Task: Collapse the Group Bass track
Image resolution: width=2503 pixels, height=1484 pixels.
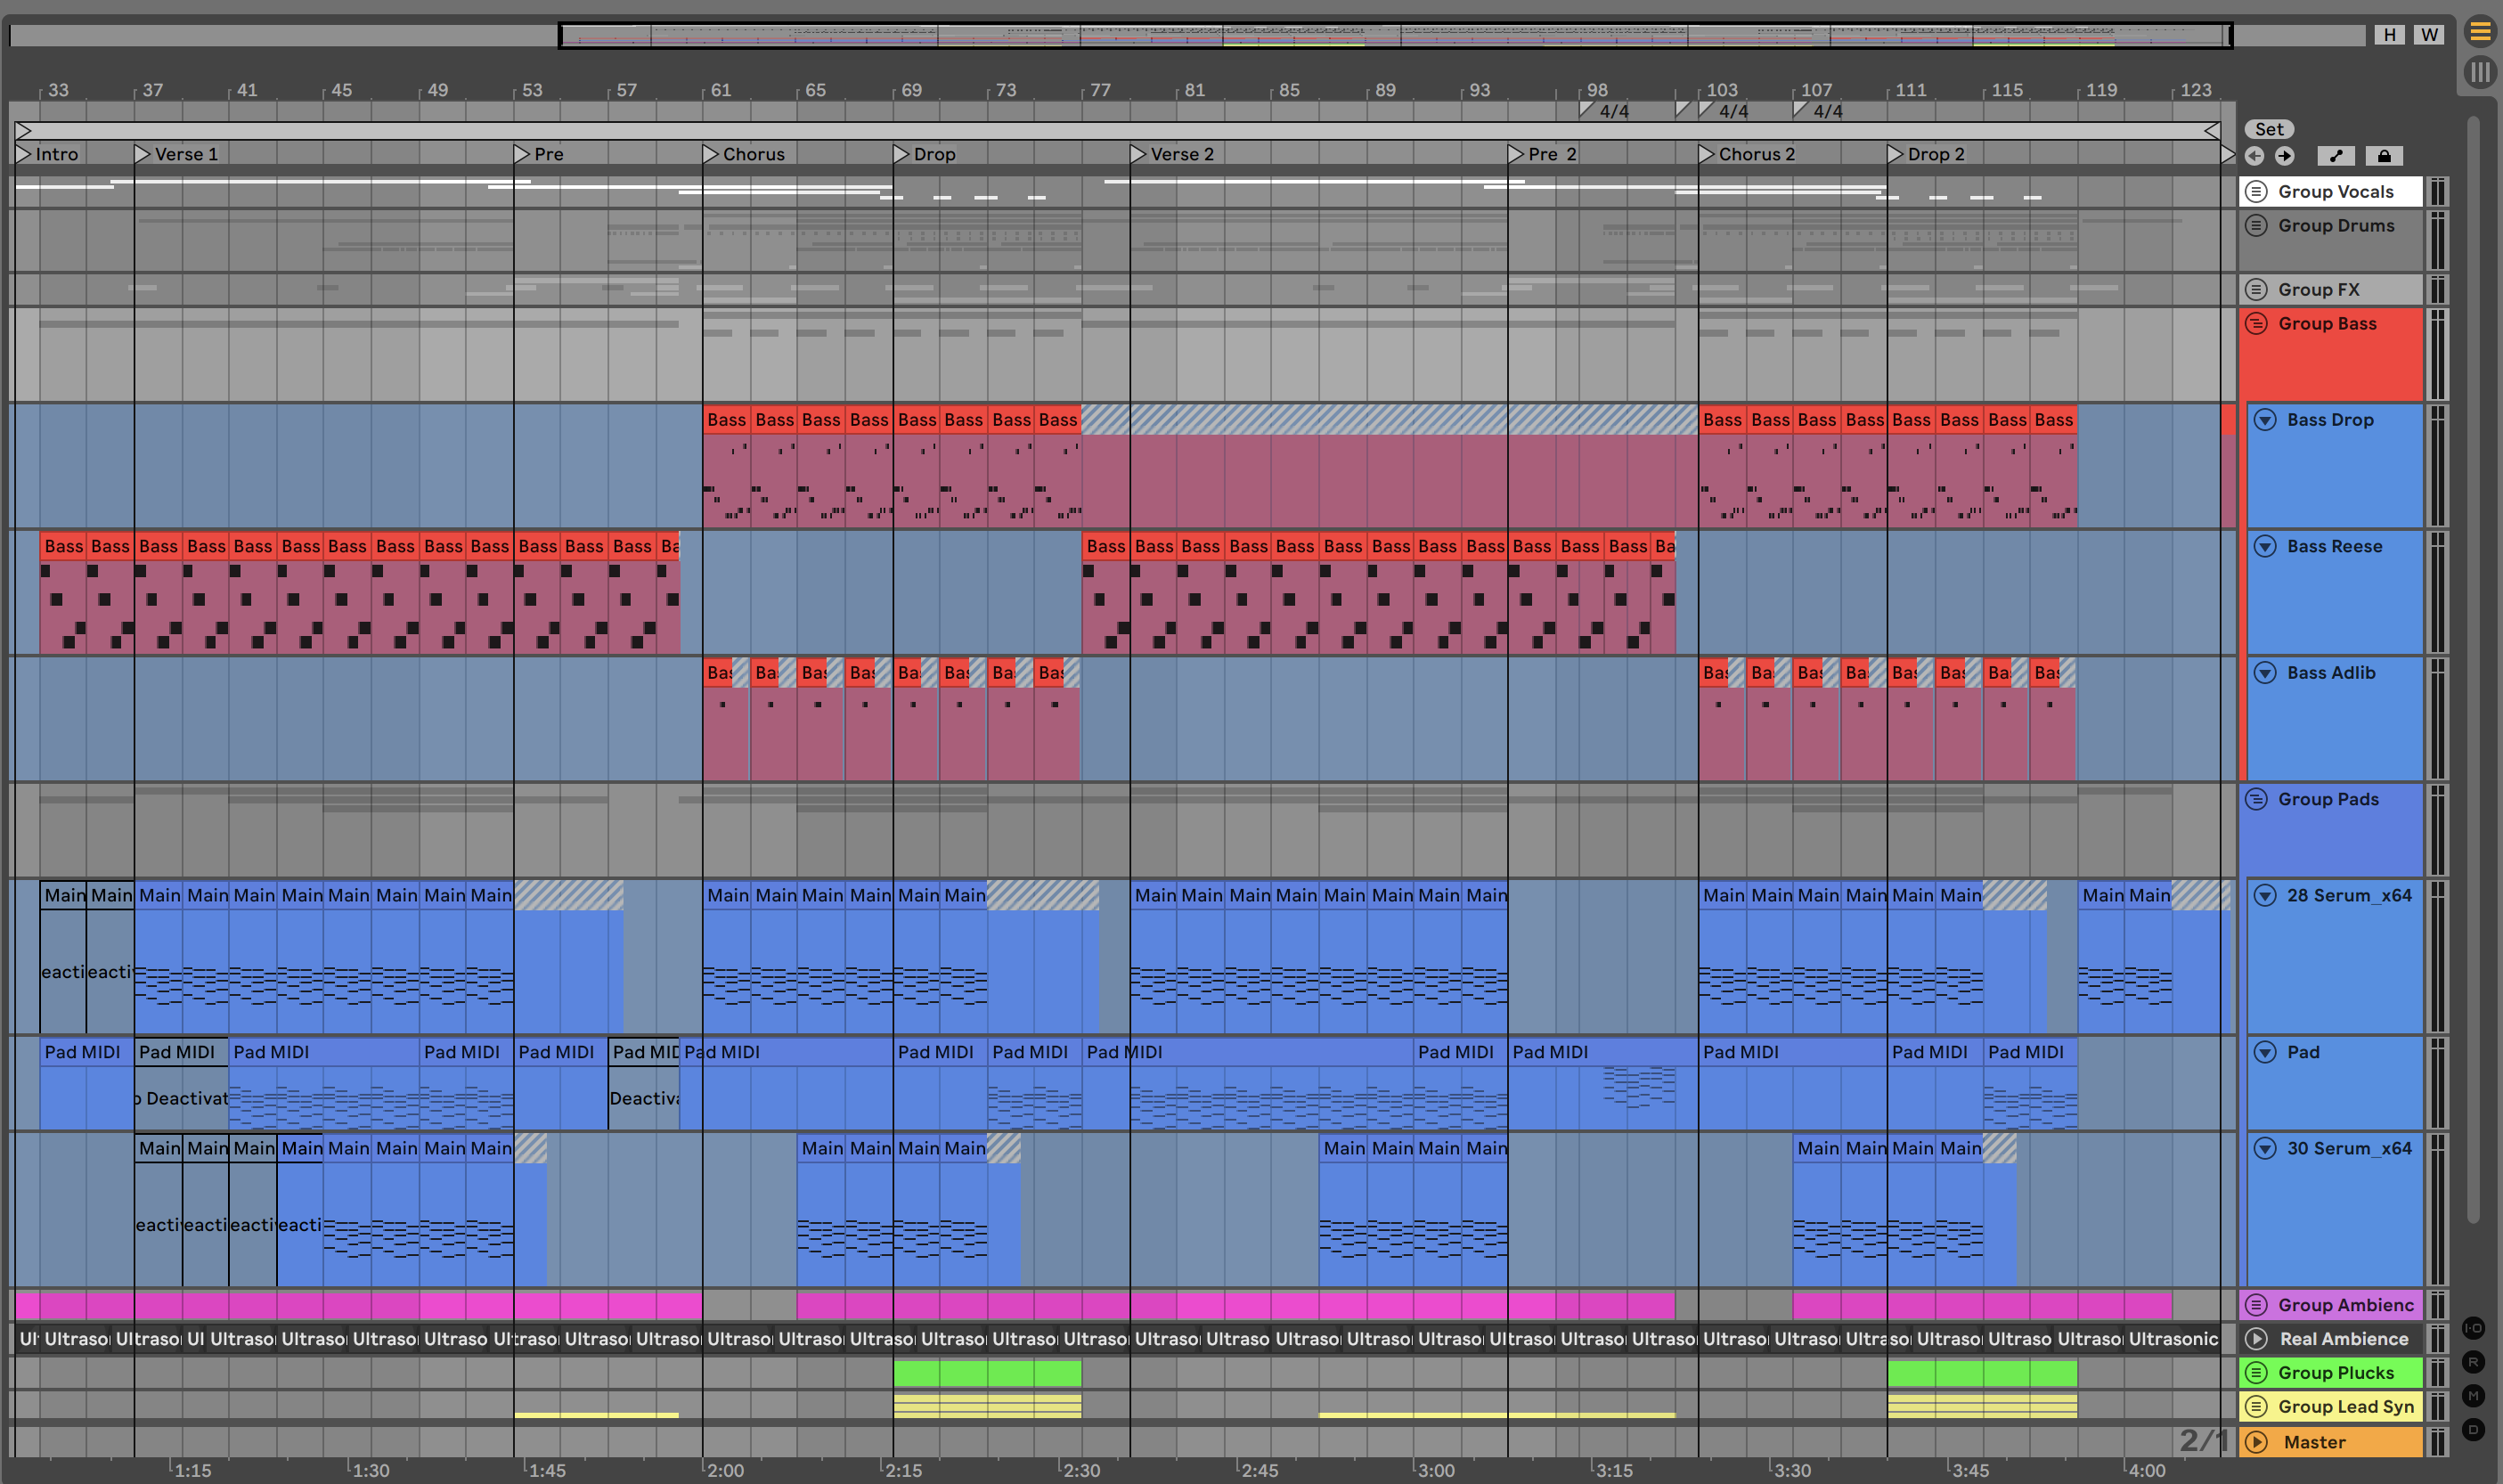Action: (2256, 323)
